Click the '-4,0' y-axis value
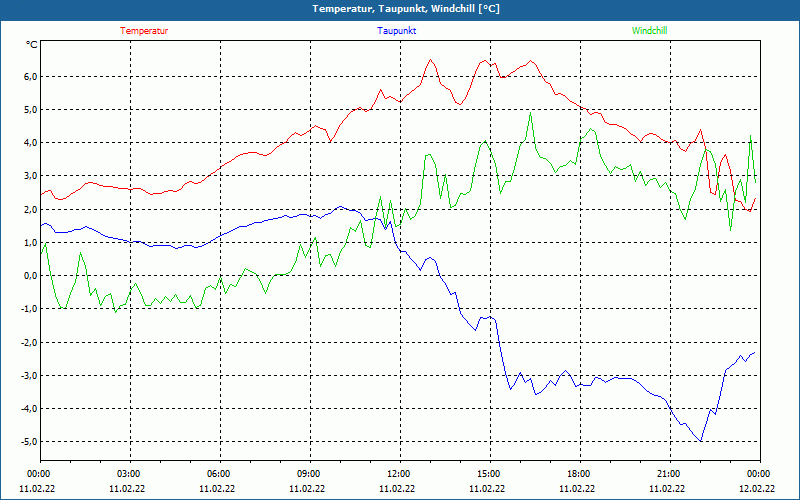 point(29,409)
